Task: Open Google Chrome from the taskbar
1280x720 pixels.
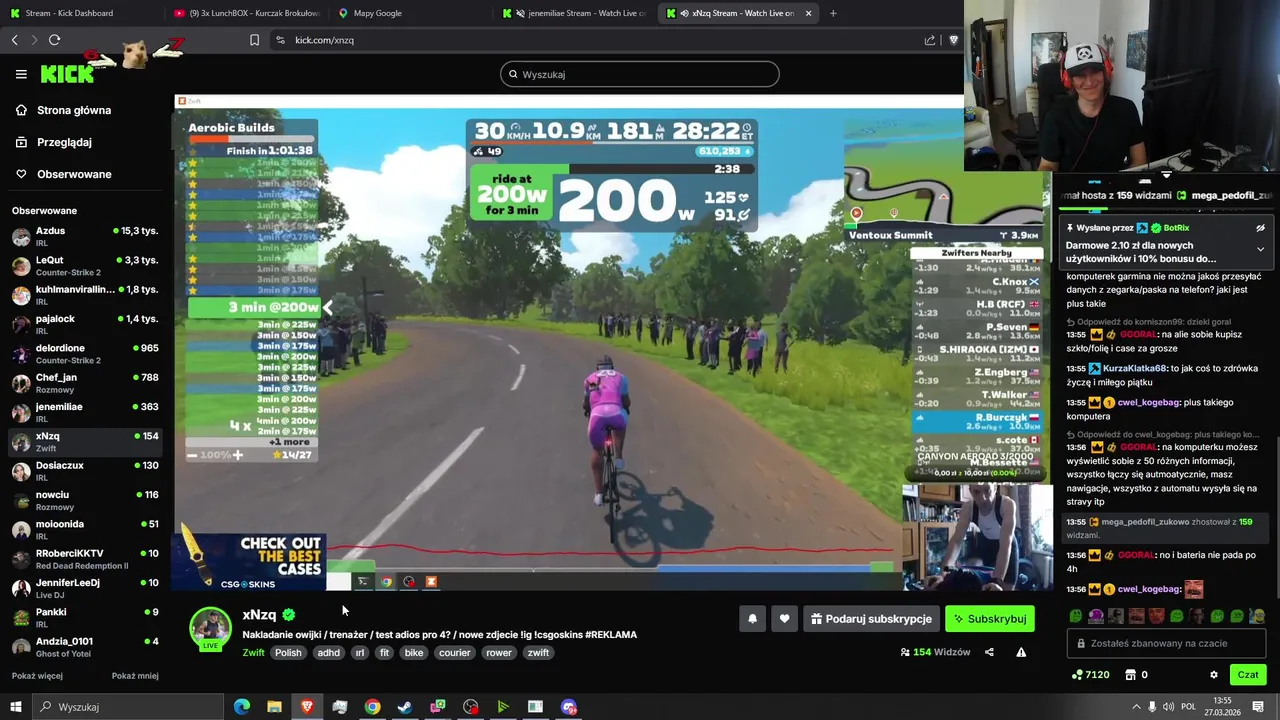Action: tap(372, 707)
